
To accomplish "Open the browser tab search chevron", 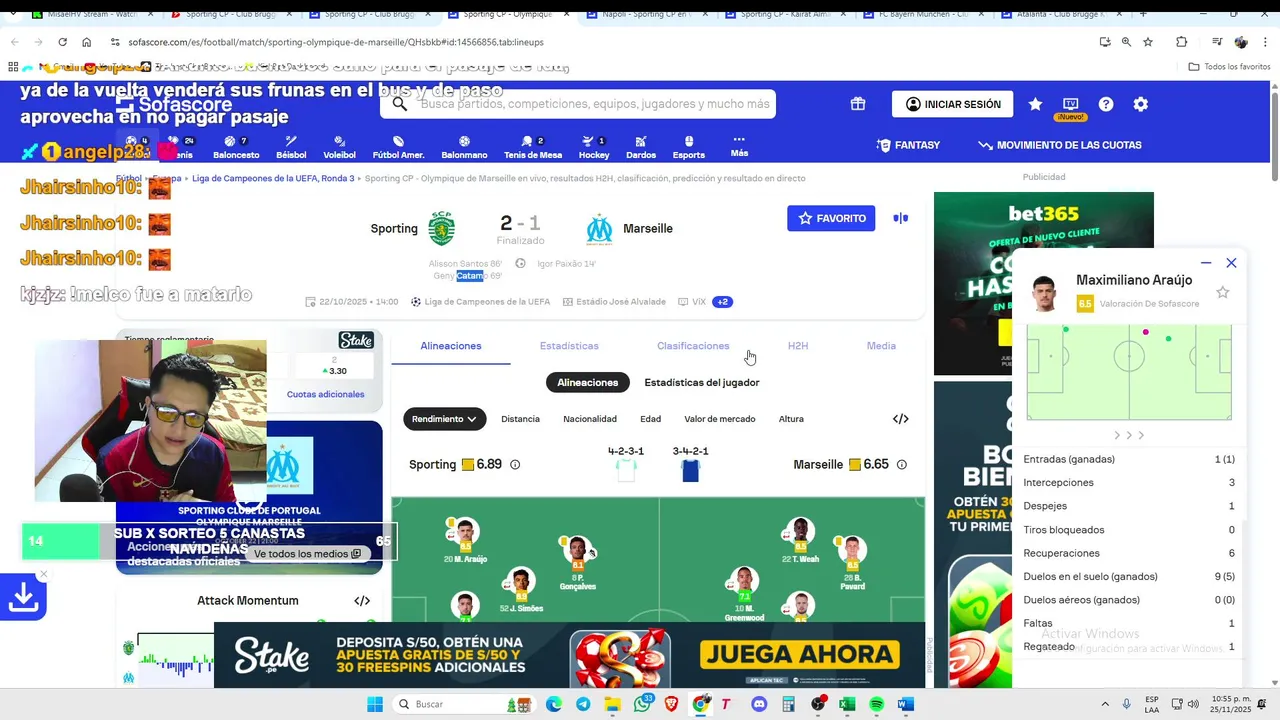I will pyautogui.click(x=11, y=14).
